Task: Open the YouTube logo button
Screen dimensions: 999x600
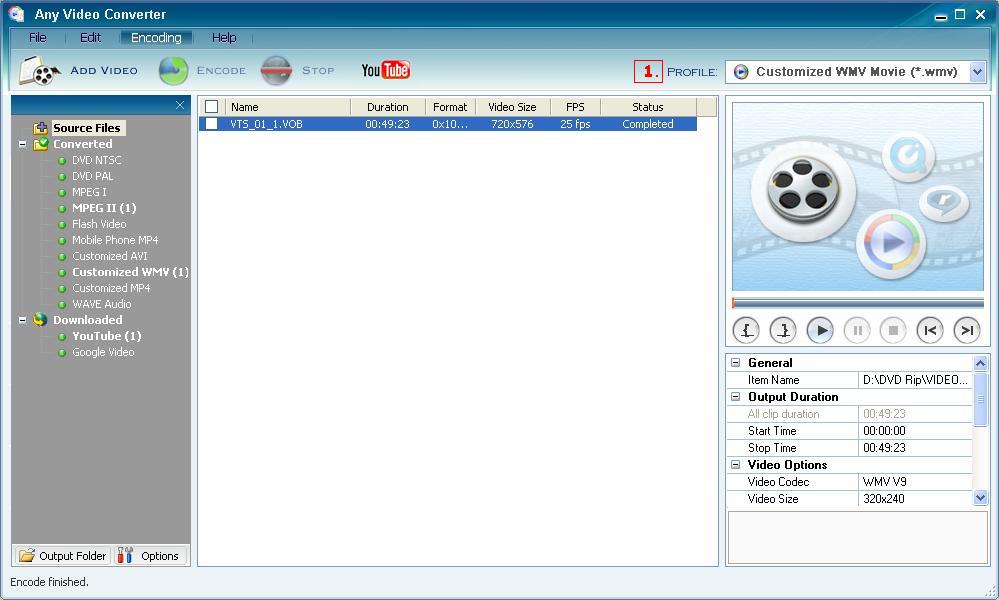Action: 385,70
